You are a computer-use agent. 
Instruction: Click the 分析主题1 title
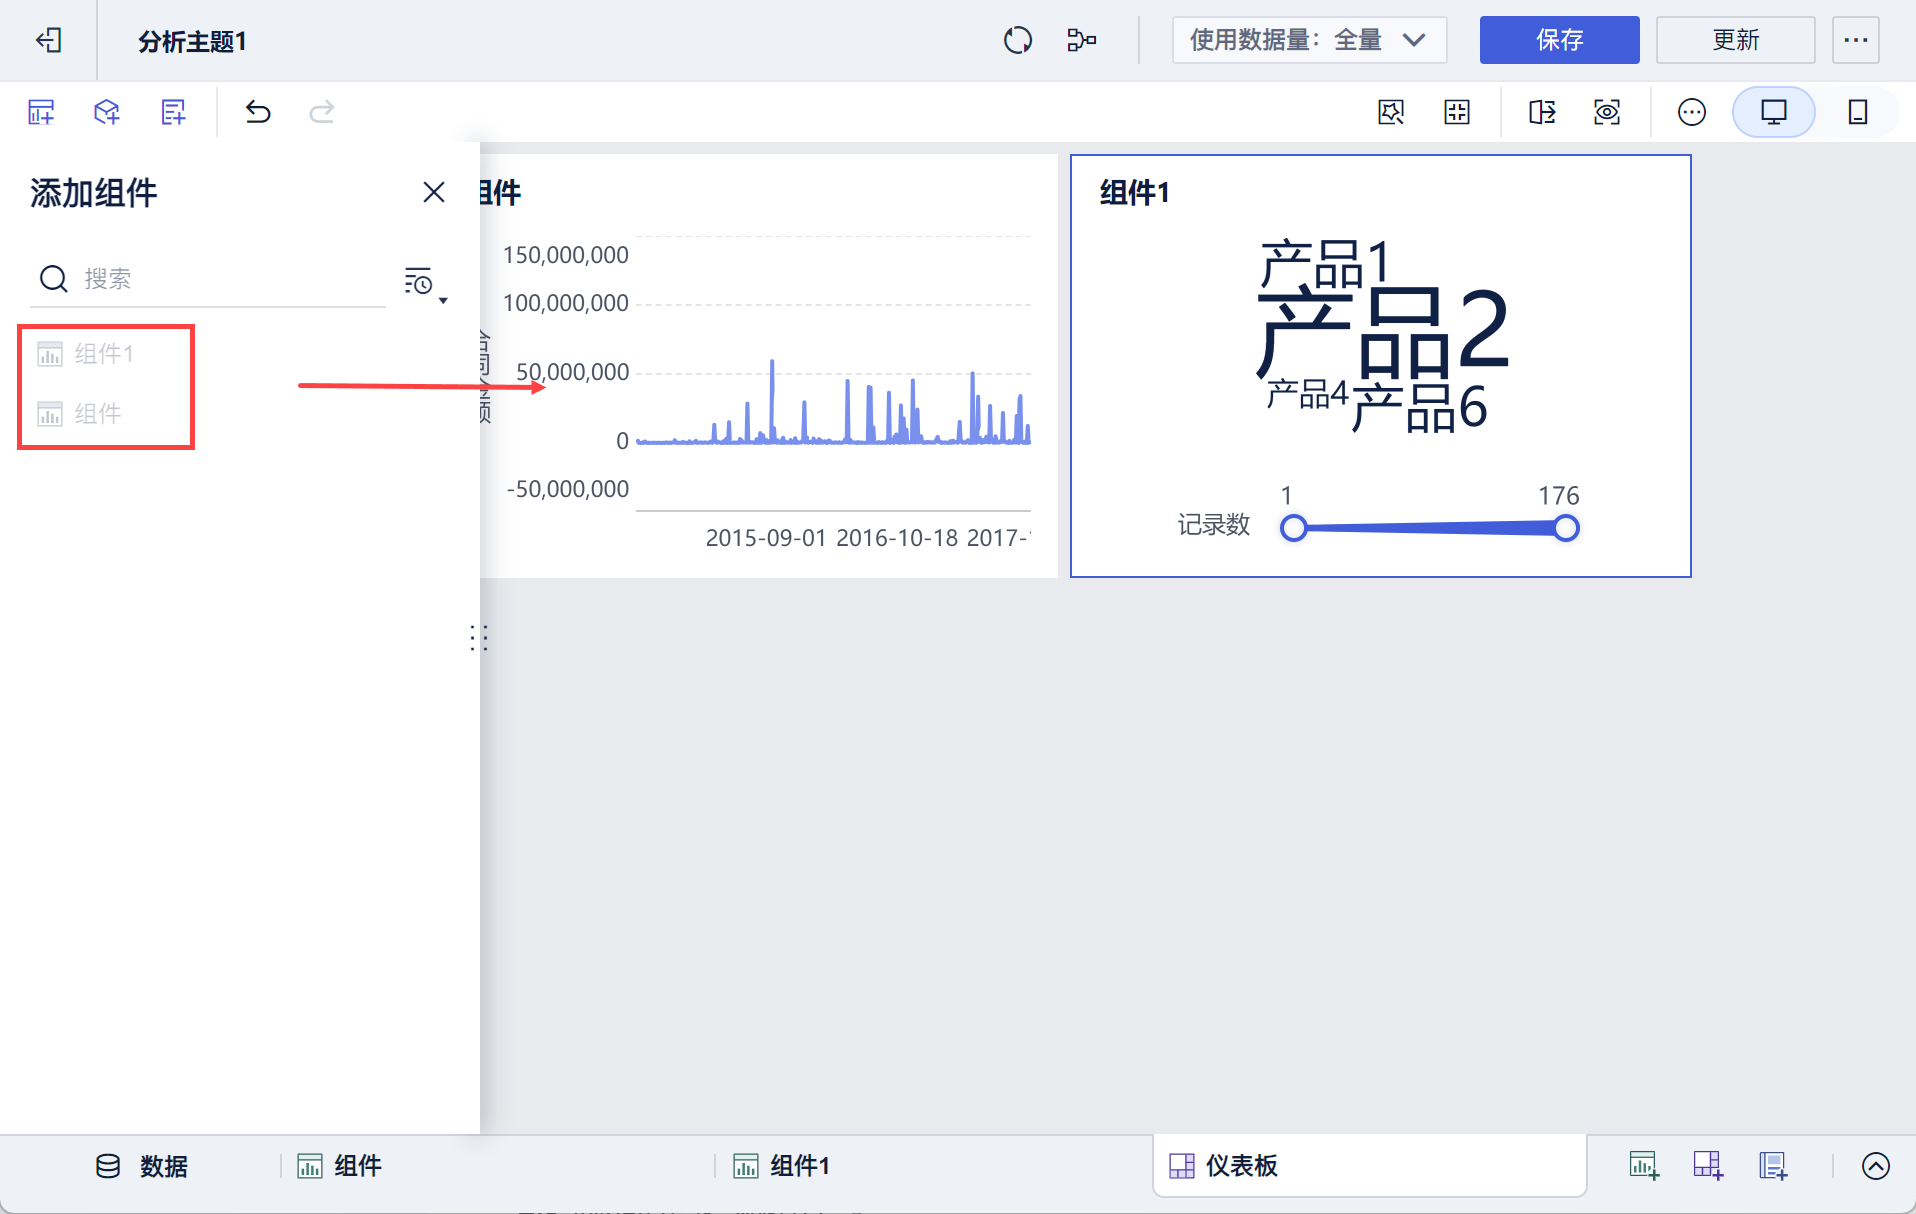point(192,41)
